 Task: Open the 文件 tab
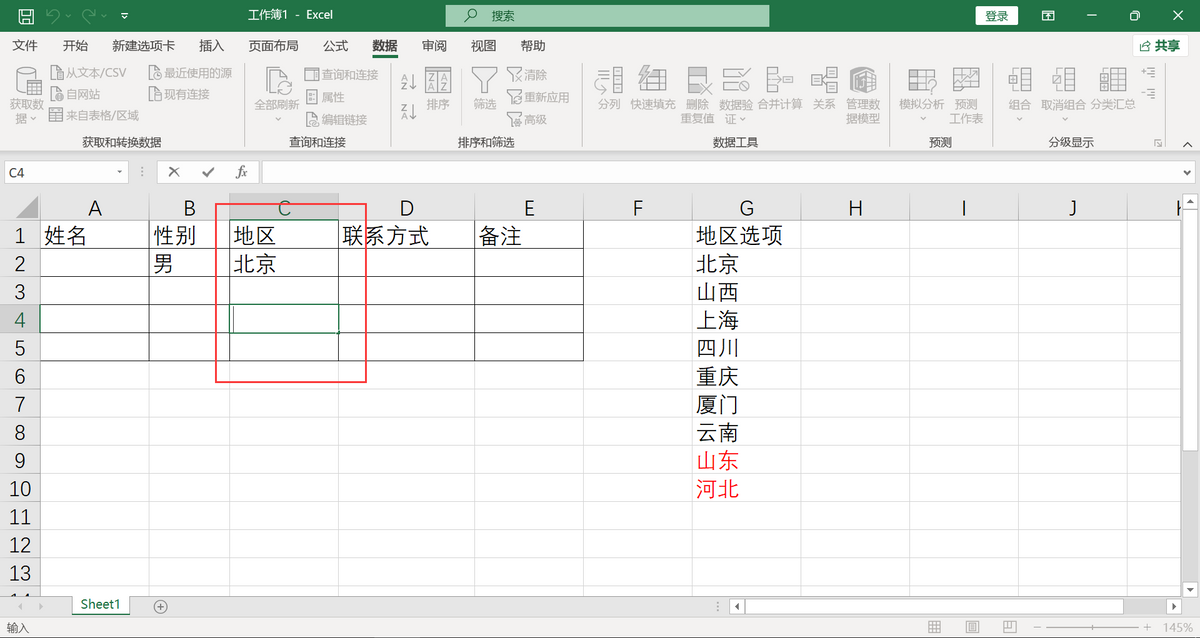[x=25, y=46]
